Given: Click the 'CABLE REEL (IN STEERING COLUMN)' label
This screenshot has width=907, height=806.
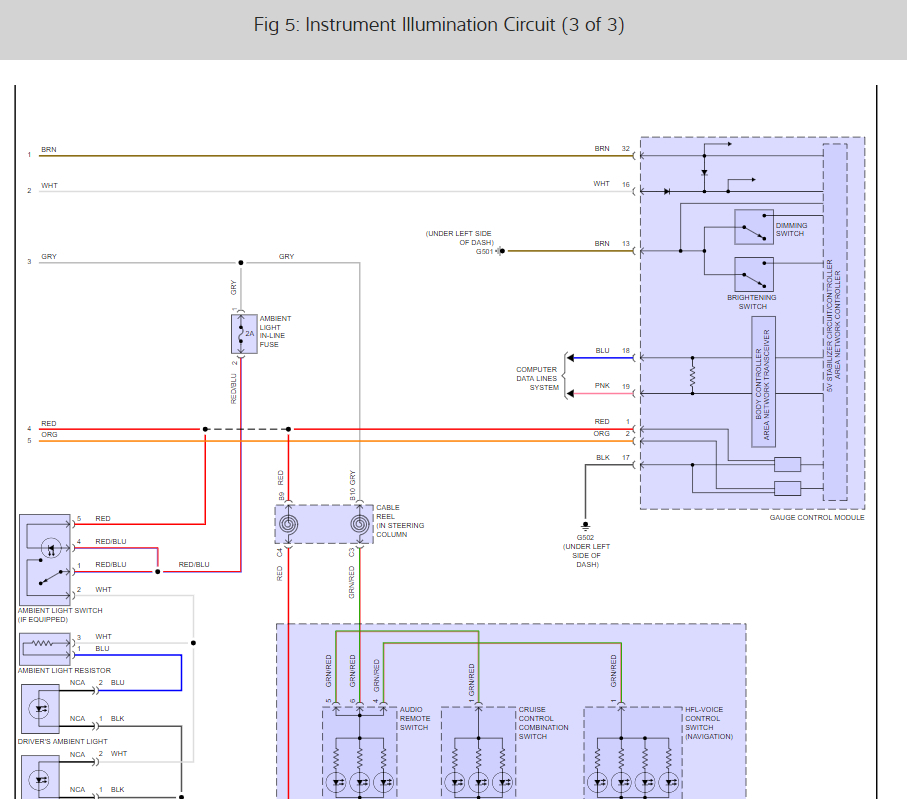Looking at the screenshot, I should point(400,521).
